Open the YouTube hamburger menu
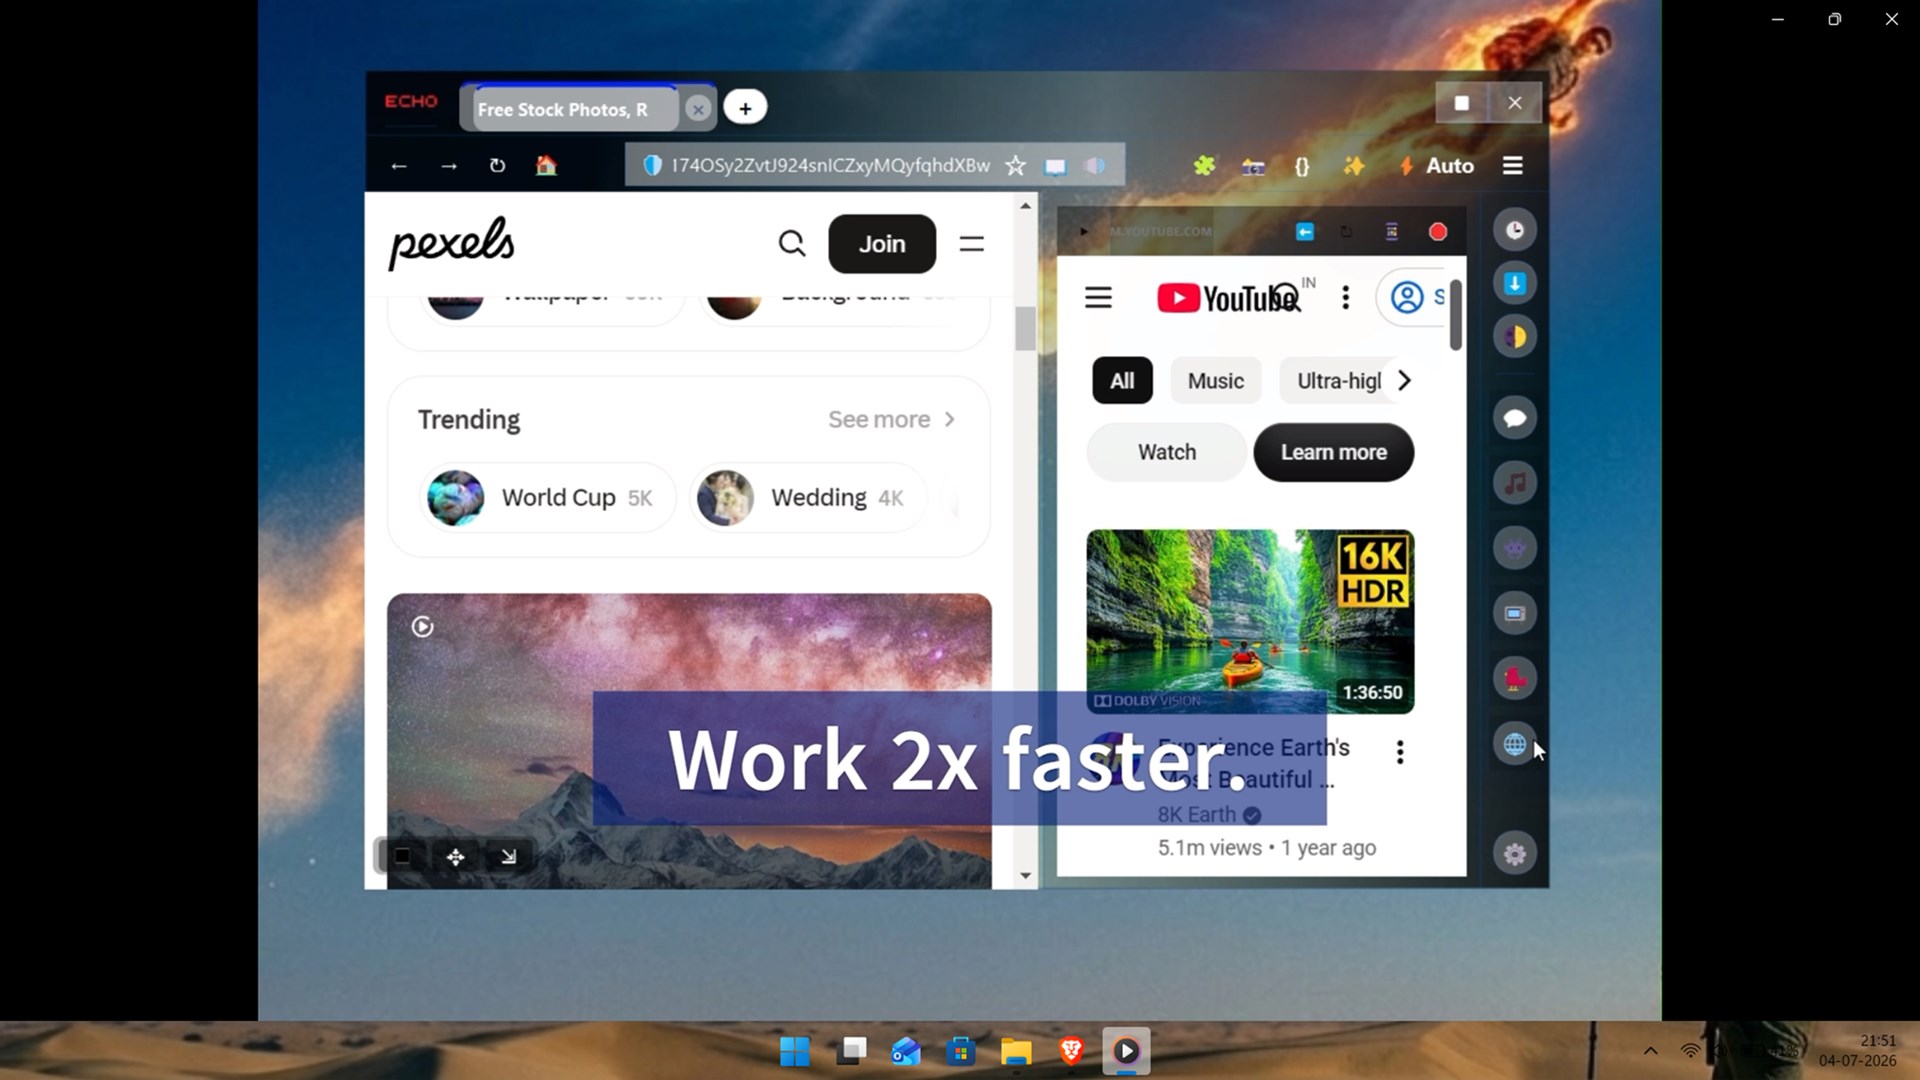 coord(1098,298)
